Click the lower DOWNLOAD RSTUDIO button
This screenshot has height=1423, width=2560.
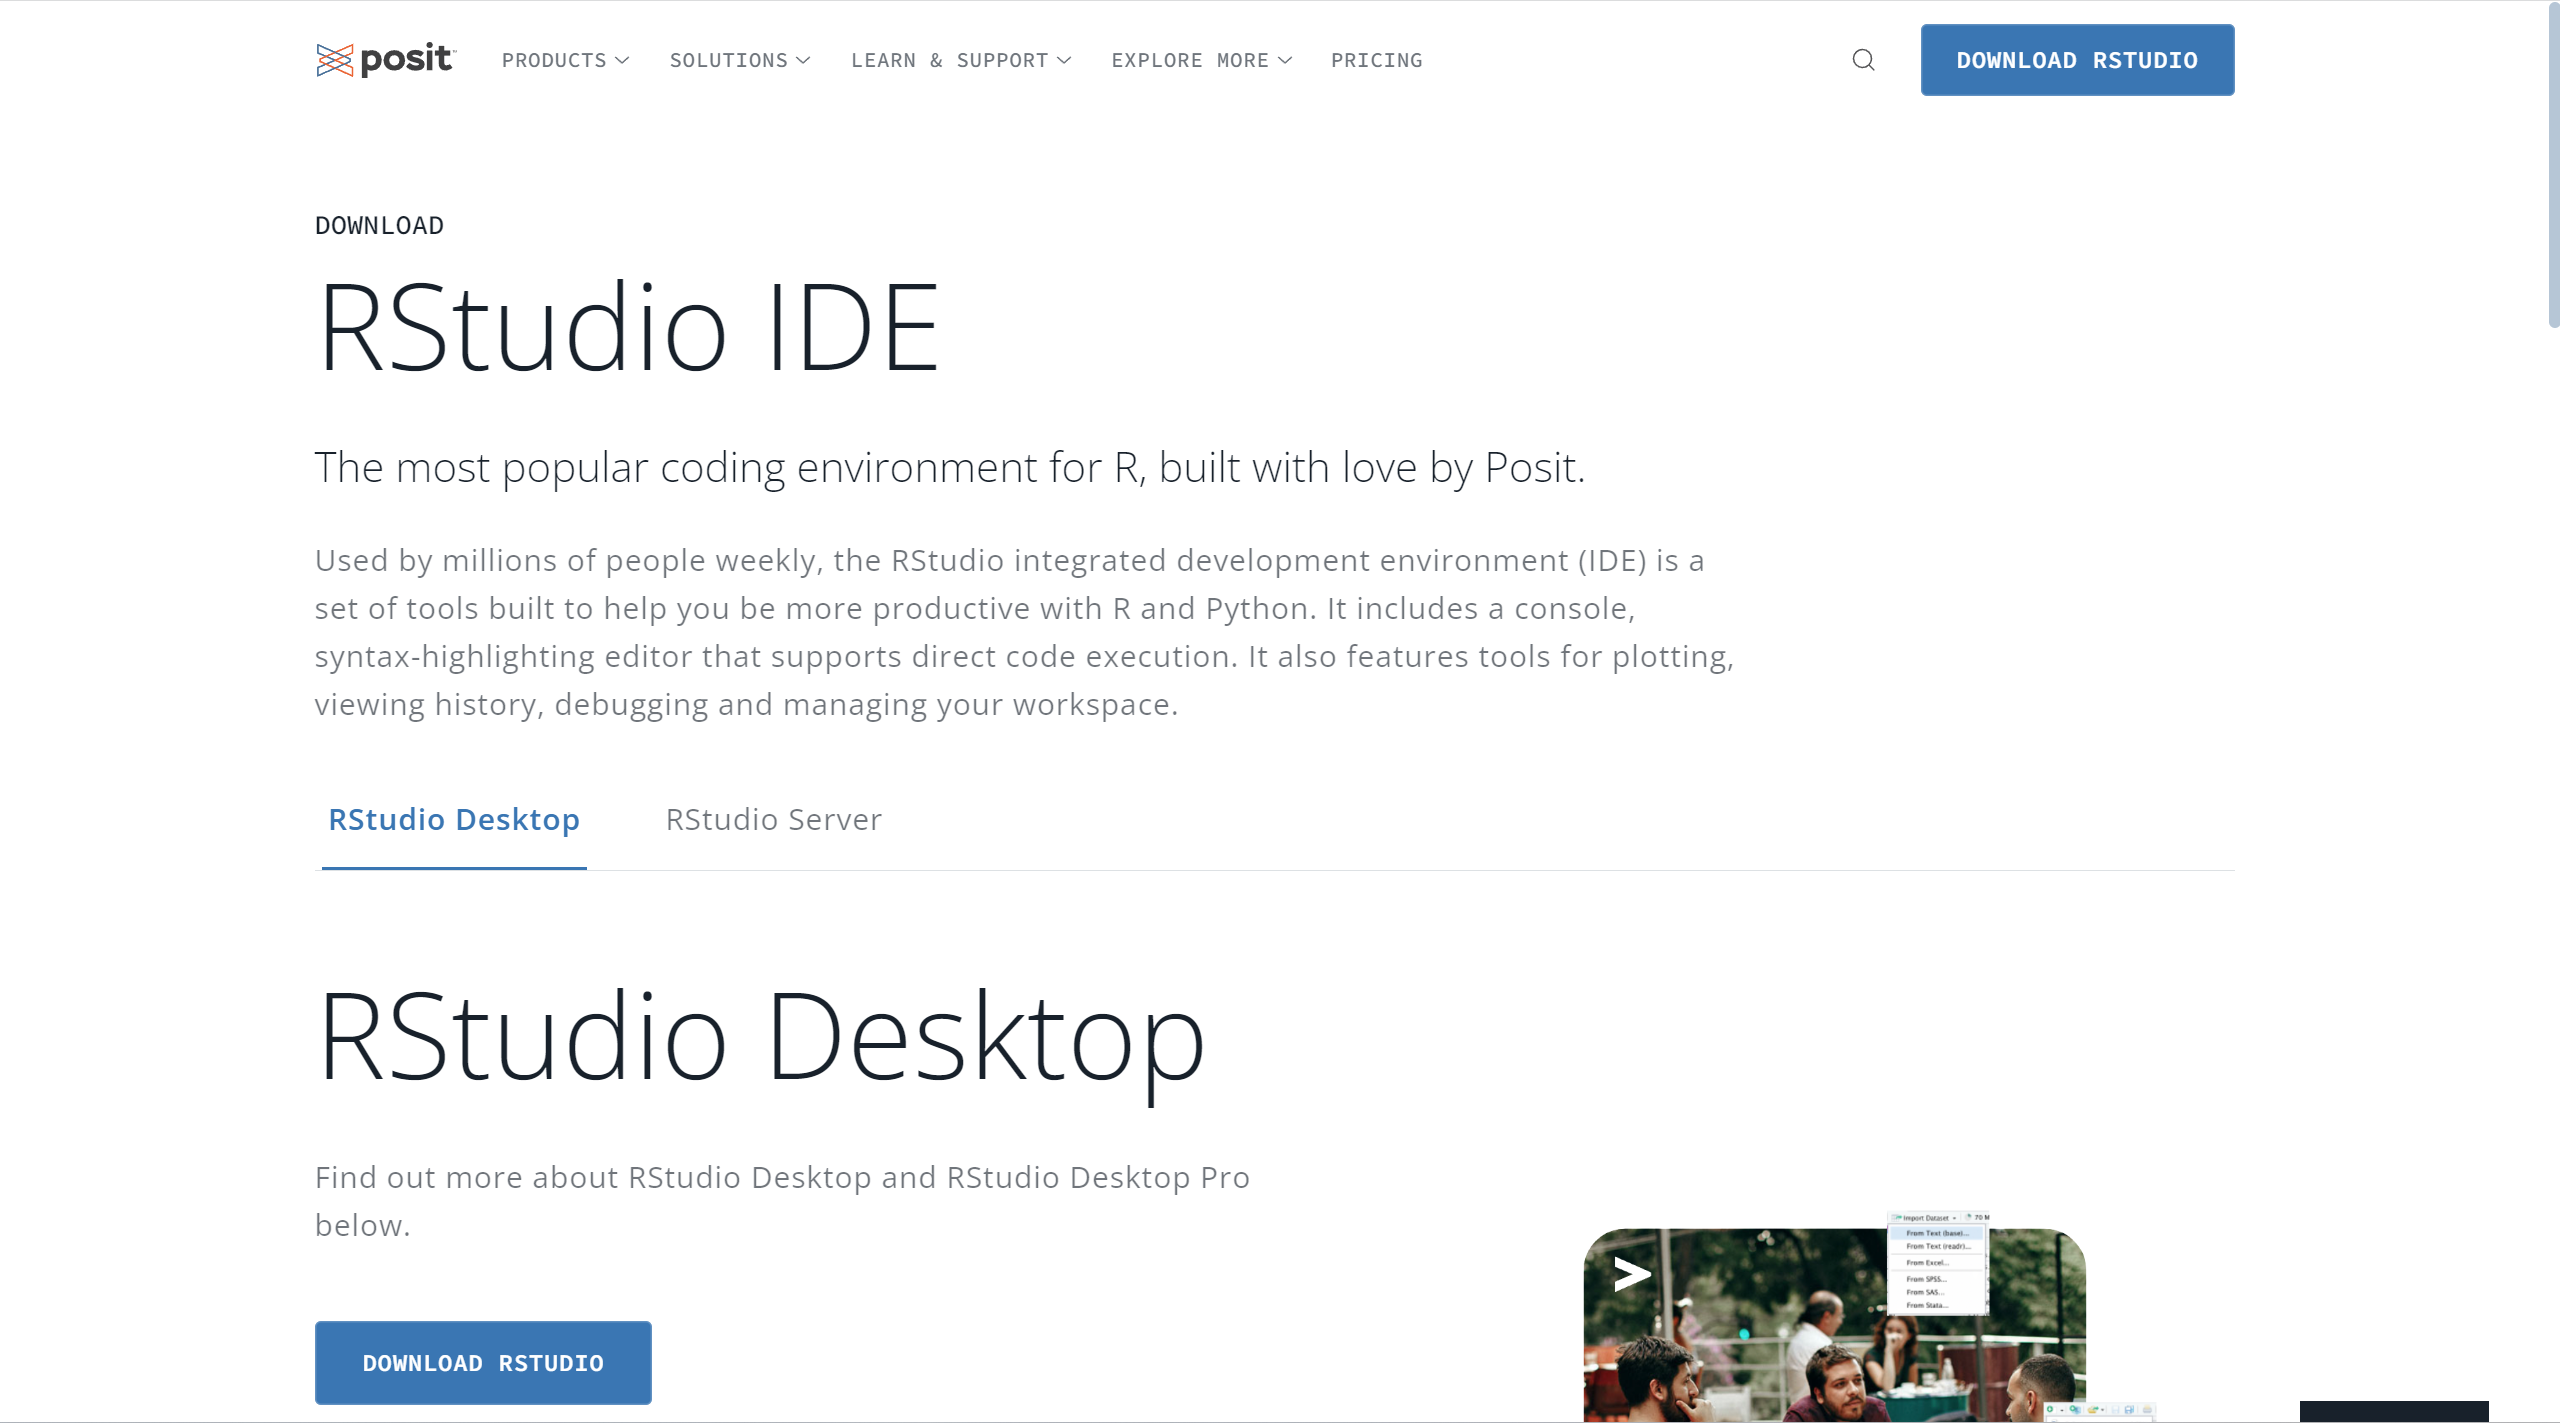(x=483, y=1362)
